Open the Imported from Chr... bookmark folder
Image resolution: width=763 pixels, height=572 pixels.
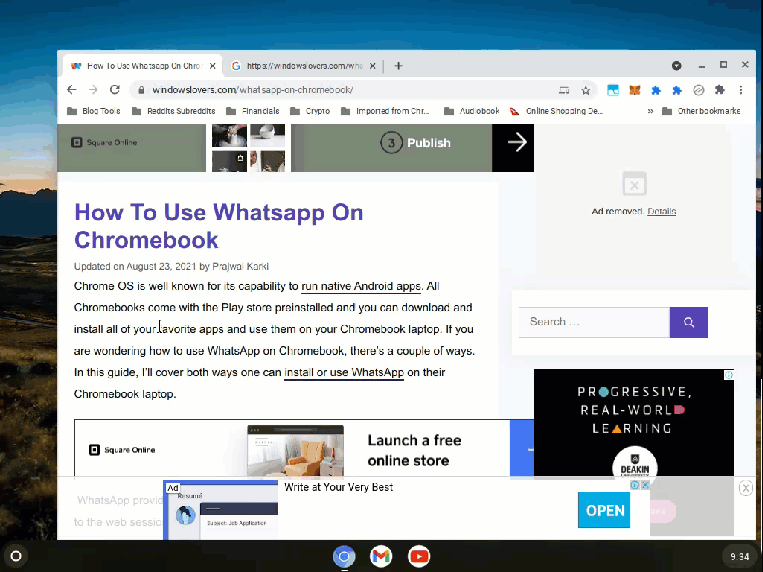[385, 111]
